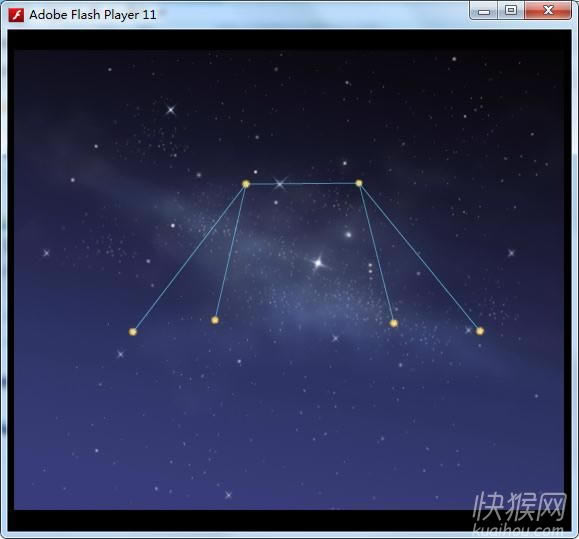Maximize the Adobe Flash Player window

point(511,10)
